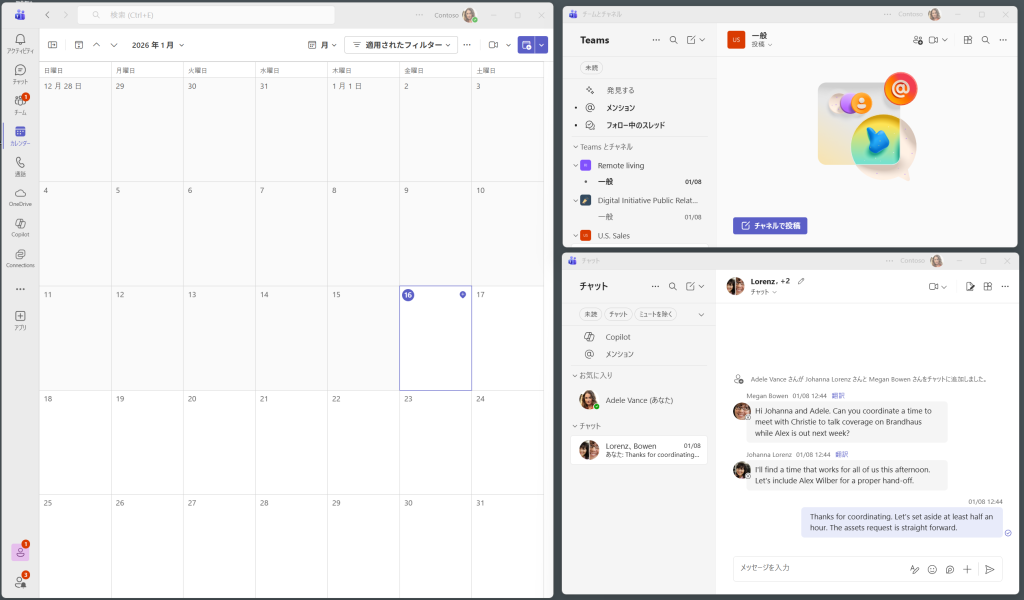
Task: Click the add people icon in channel header
Action: pyautogui.click(x=918, y=40)
